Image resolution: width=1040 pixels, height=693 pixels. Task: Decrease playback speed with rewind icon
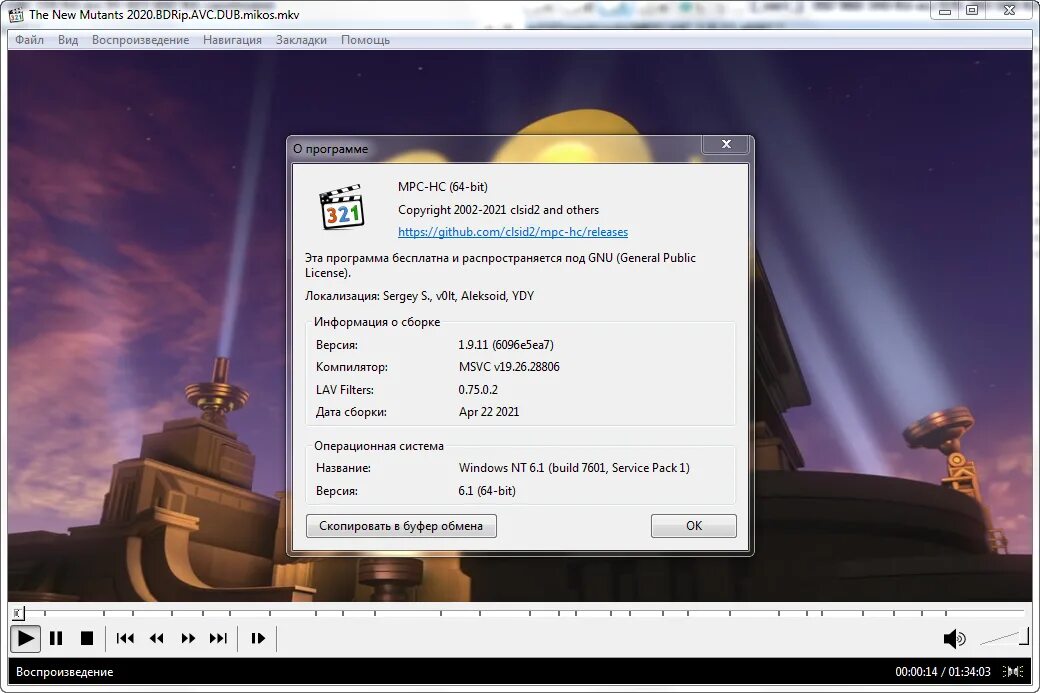(x=157, y=639)
